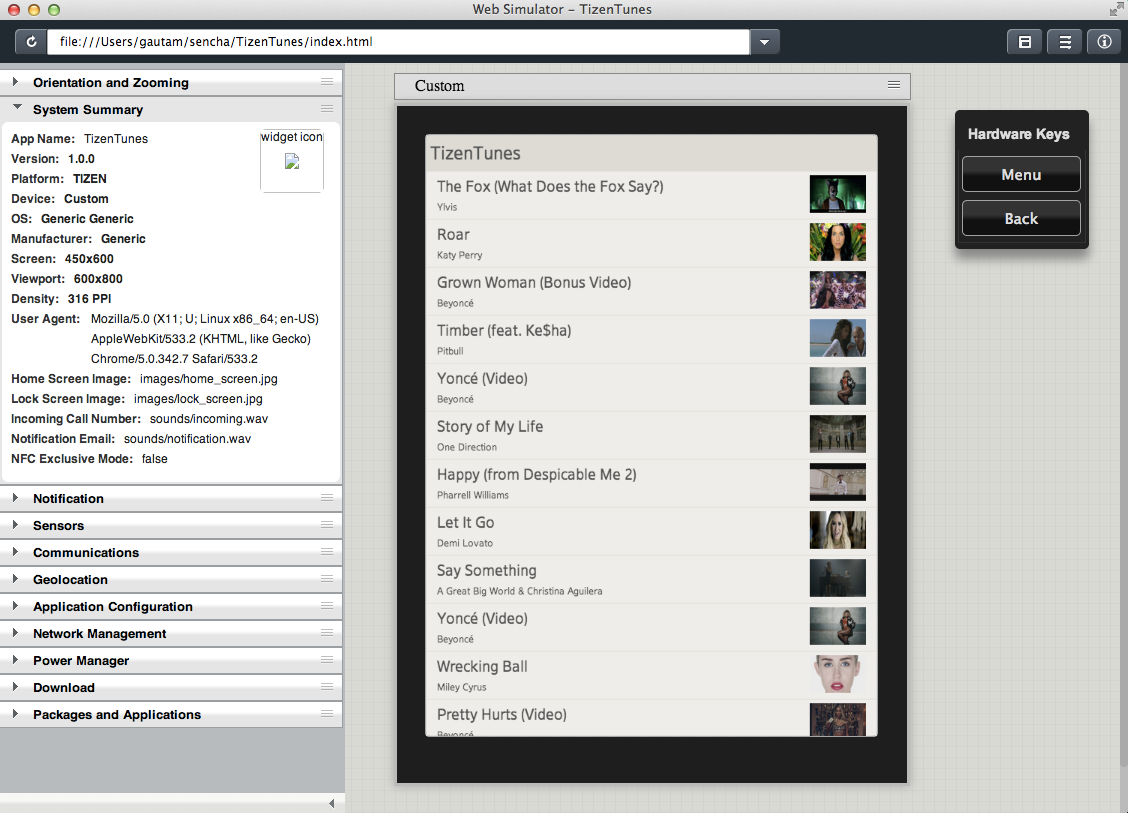Image resolution: width=1128 pixels, height=813 pixels.
Task: Select Pretty Hurts (Video) row
Action: click(651, 718)
